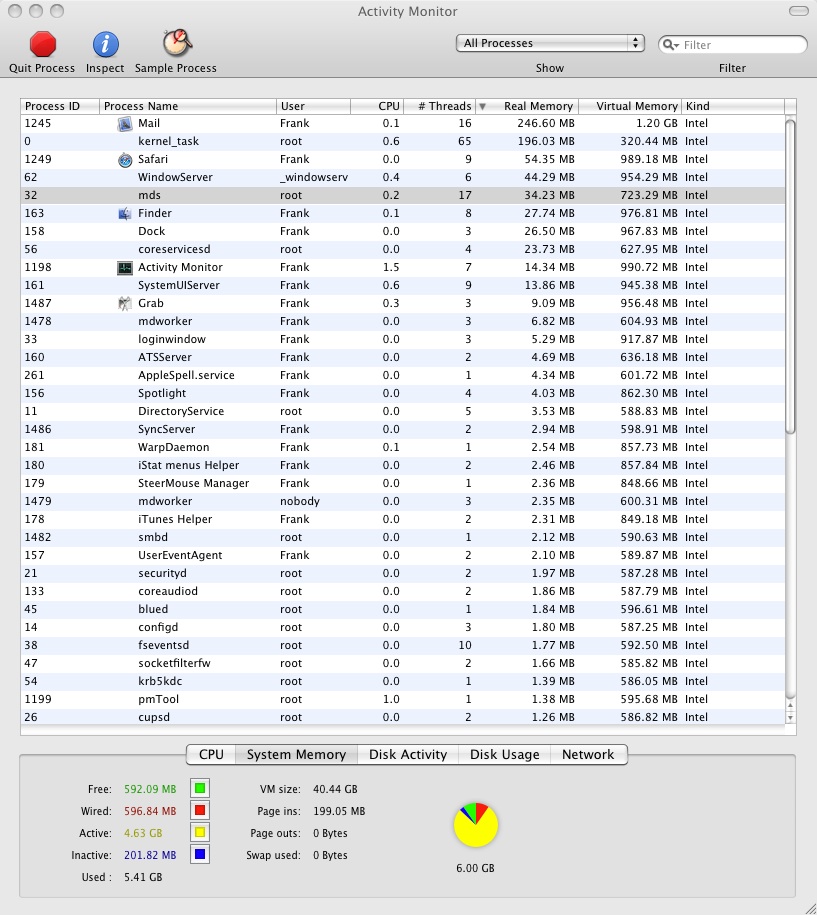Click the yellow Active memory swatch
817x915 pixels.
coord(200,833)
